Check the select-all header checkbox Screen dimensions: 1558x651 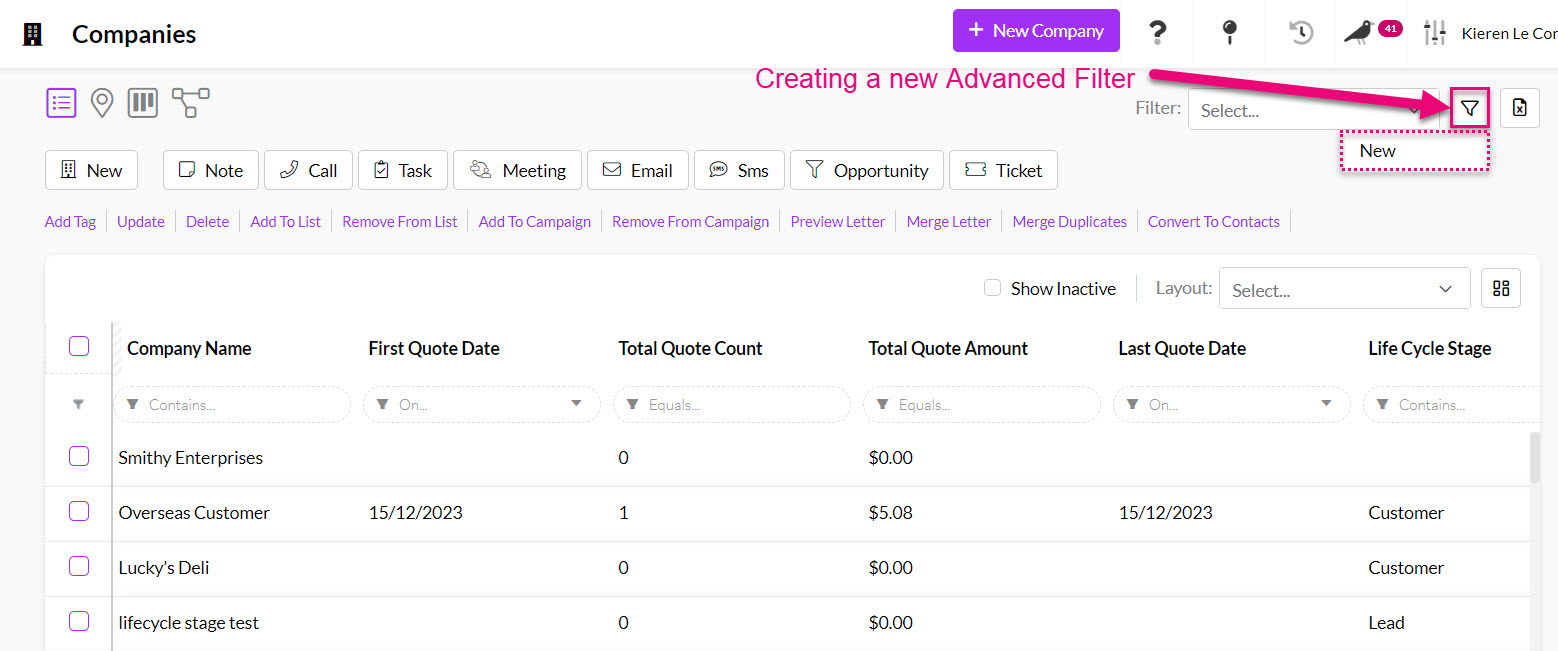(79, 347)
